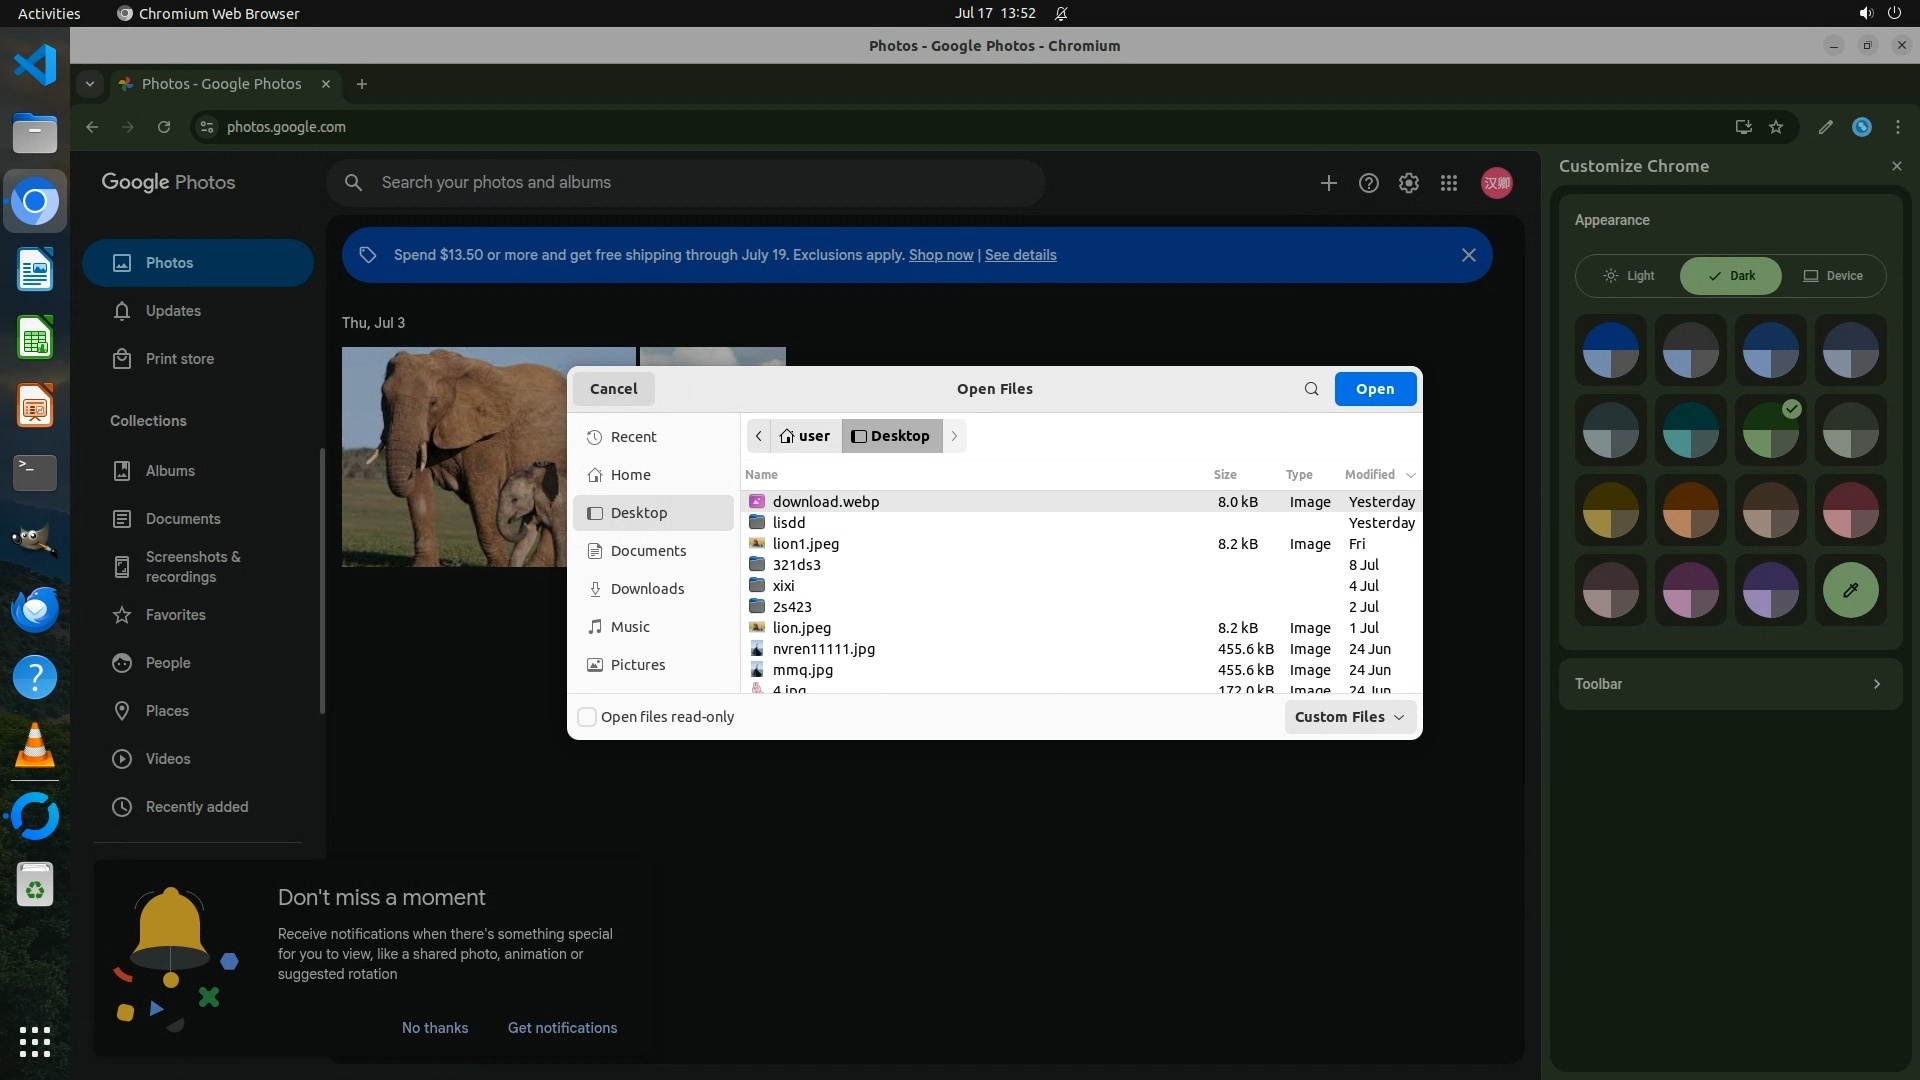Enable Open files read-only checkbox
The image size is (1920, 1080).
pyautogui.click(x=588, y=717)
